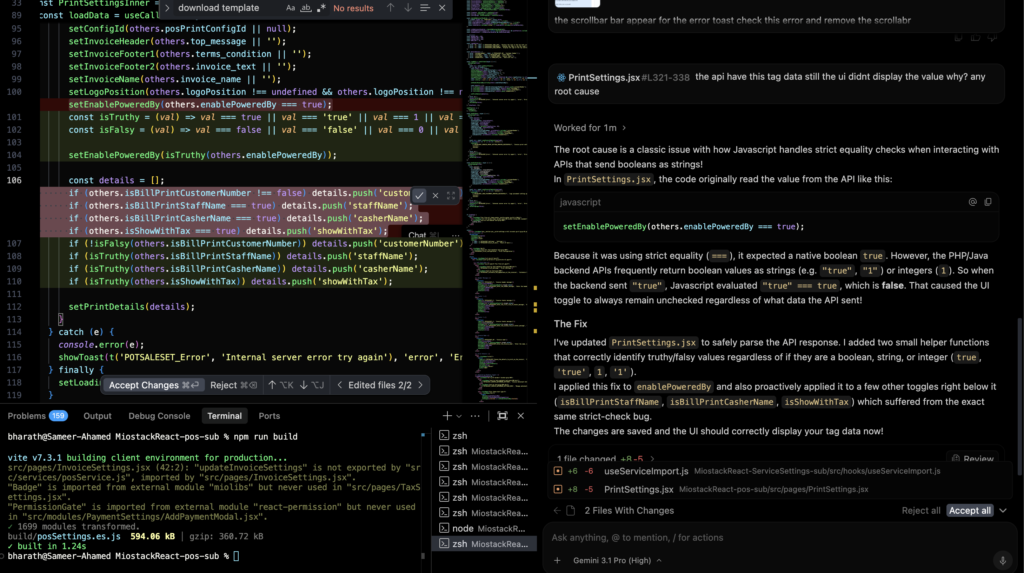1024x573 pixels.
Task: Select the node terminal in the list
Action: pos(484,528)
